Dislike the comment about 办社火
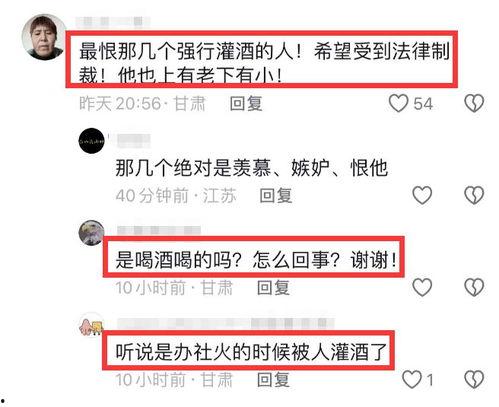Screen dimensions: 499x407 pos(474,379)
